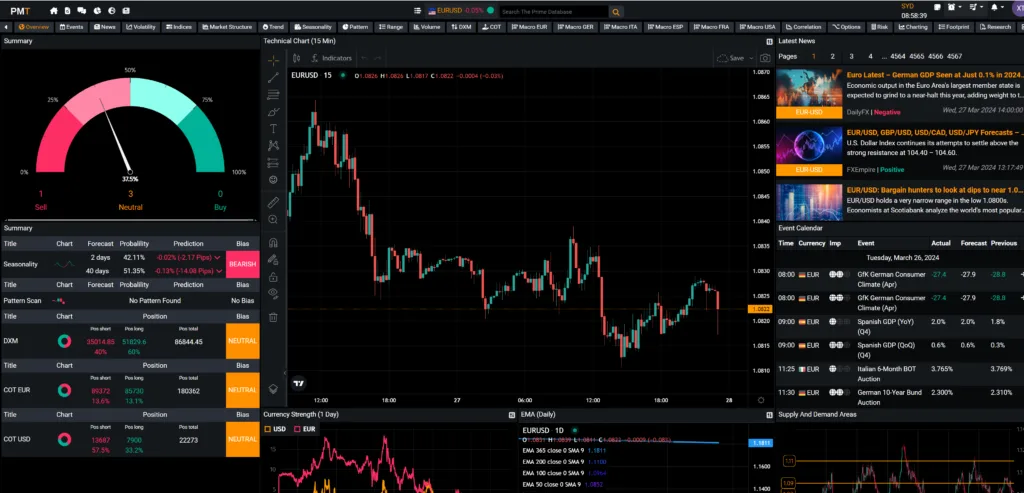This screenshot has width=1024, height=493.
Task: Take a chart snapshot with the camera icon
Action: (765, 58)
